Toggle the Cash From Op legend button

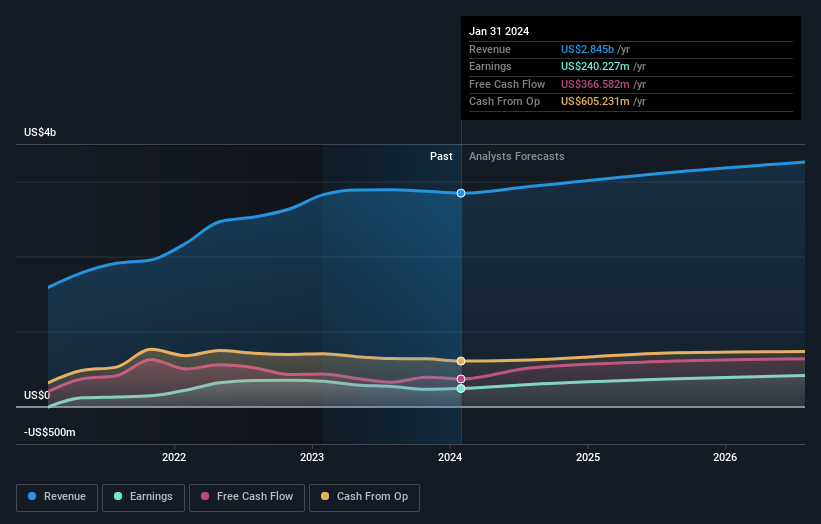tap(364, 497)
